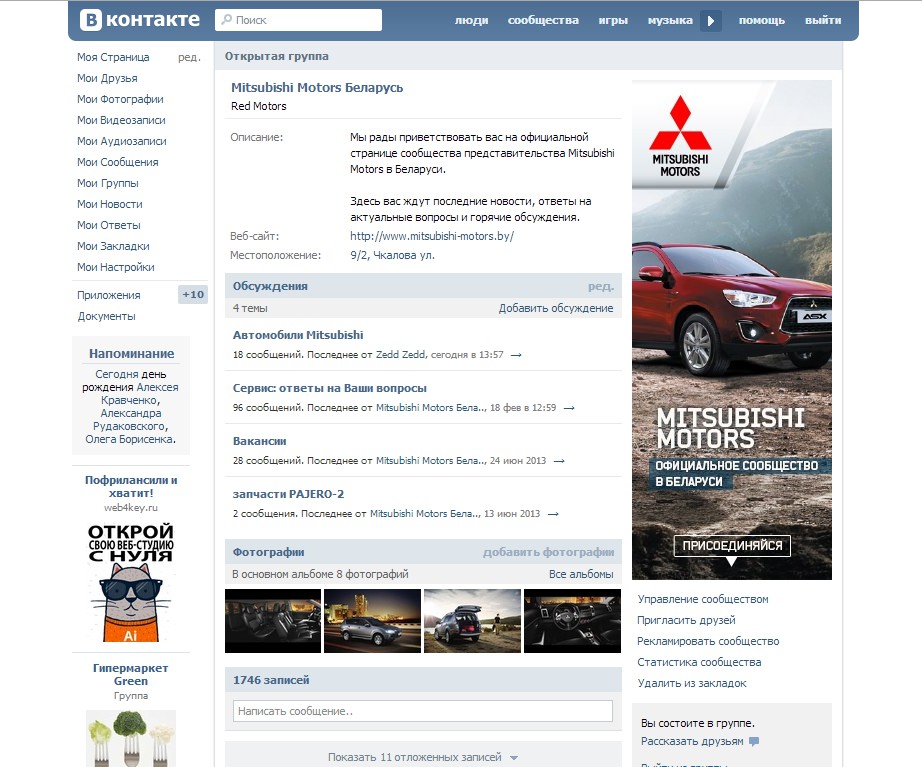Click Пригласить друзей
Viewport: 922px width, 767px height.
(686, 621)
